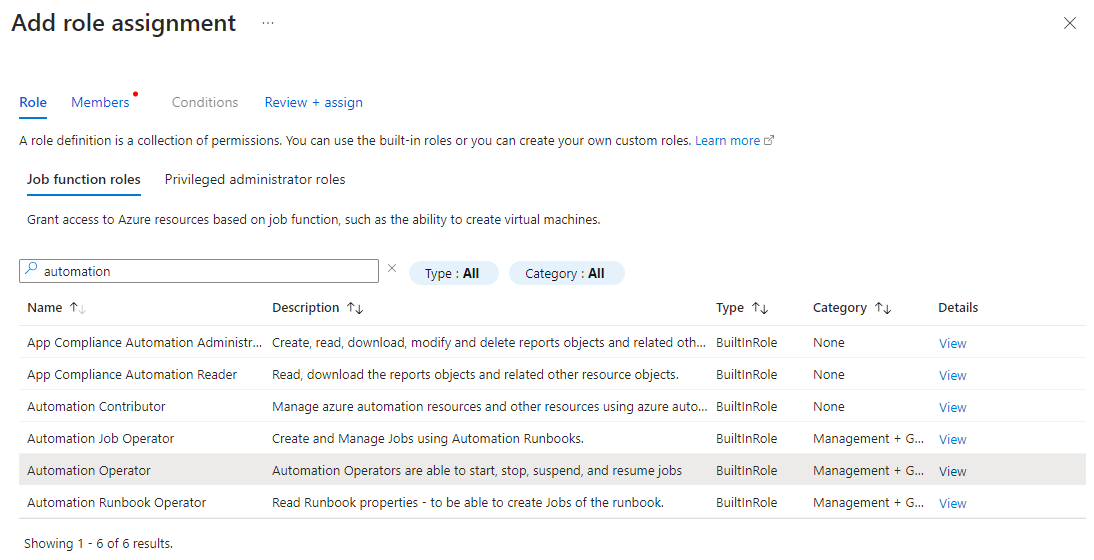Go to the Review + assign tab
Screen dimensions: 1094x560
pyautogui.click(x=313, y=102)
